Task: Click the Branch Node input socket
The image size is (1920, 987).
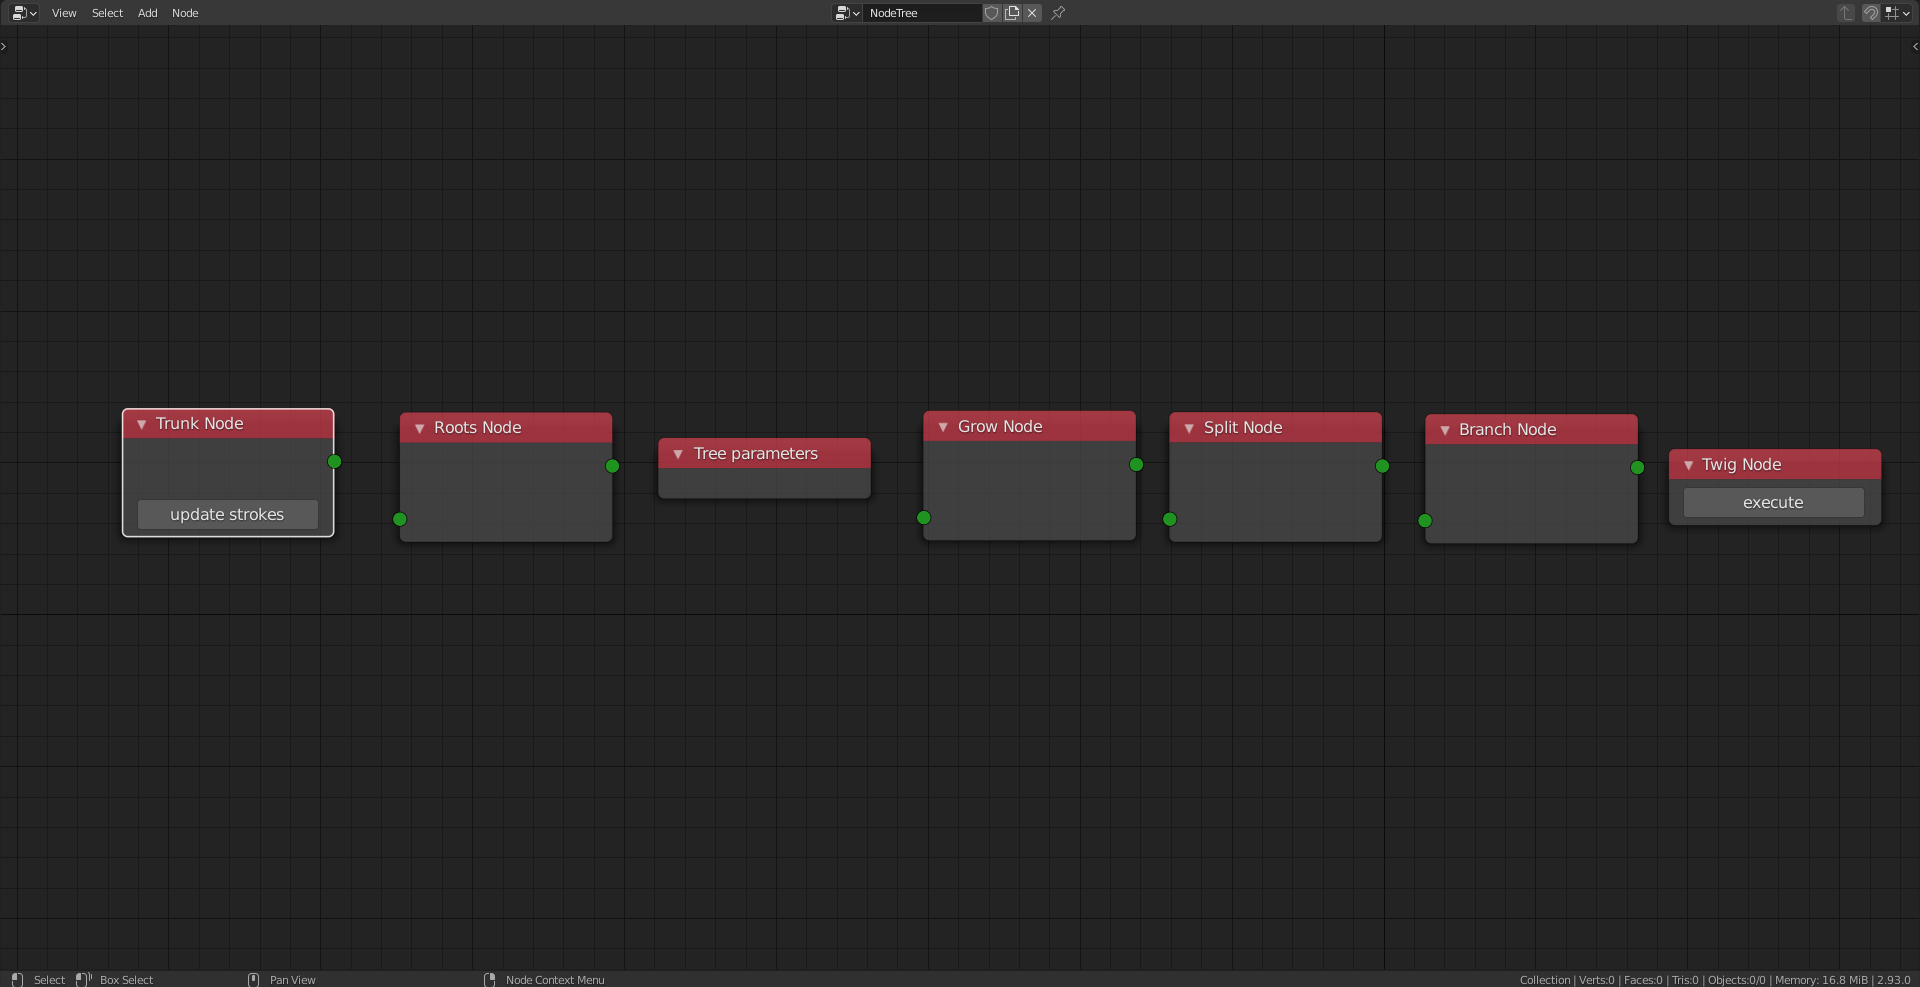Action: tap(1425, 521)
